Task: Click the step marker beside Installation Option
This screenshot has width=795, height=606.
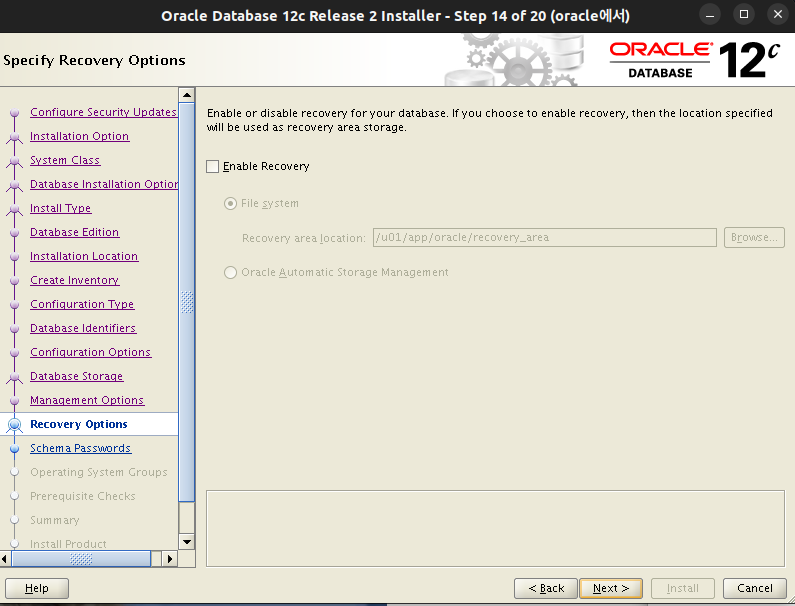Action: coord(15,137)
